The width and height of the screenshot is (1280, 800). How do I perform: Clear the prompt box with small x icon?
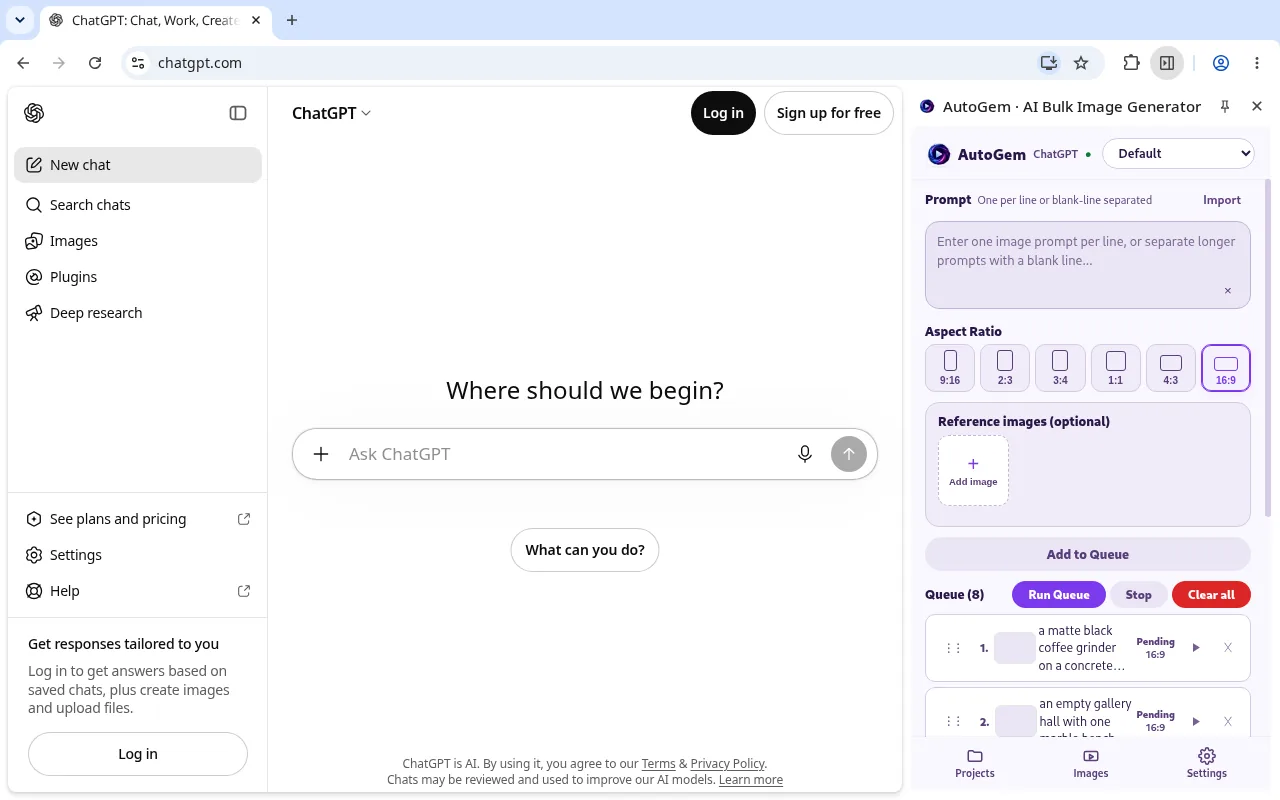[1228, 291]
